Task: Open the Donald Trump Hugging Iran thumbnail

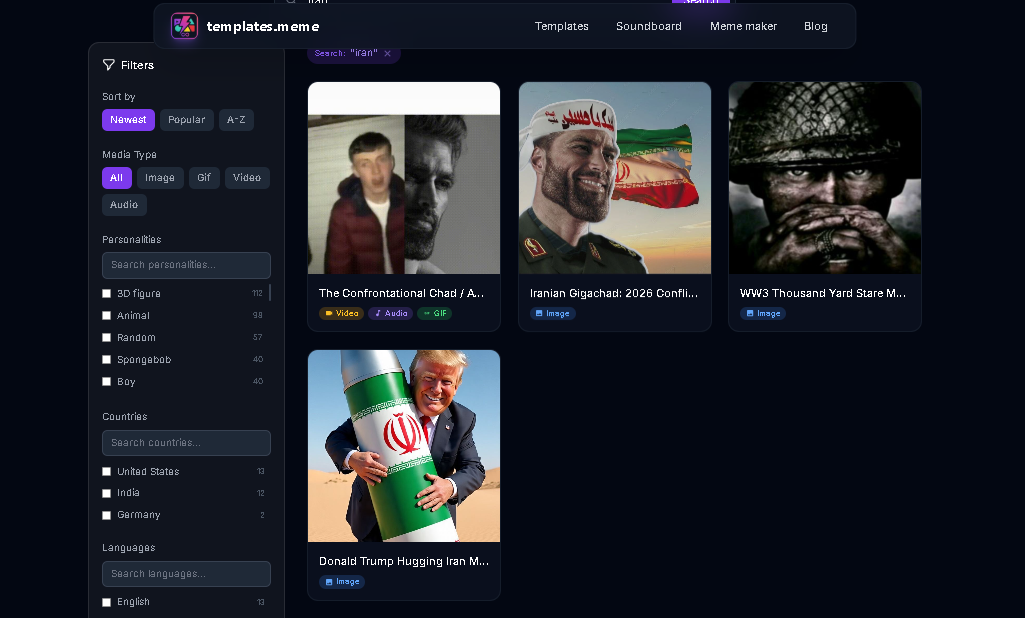Action: click(404, 446)
